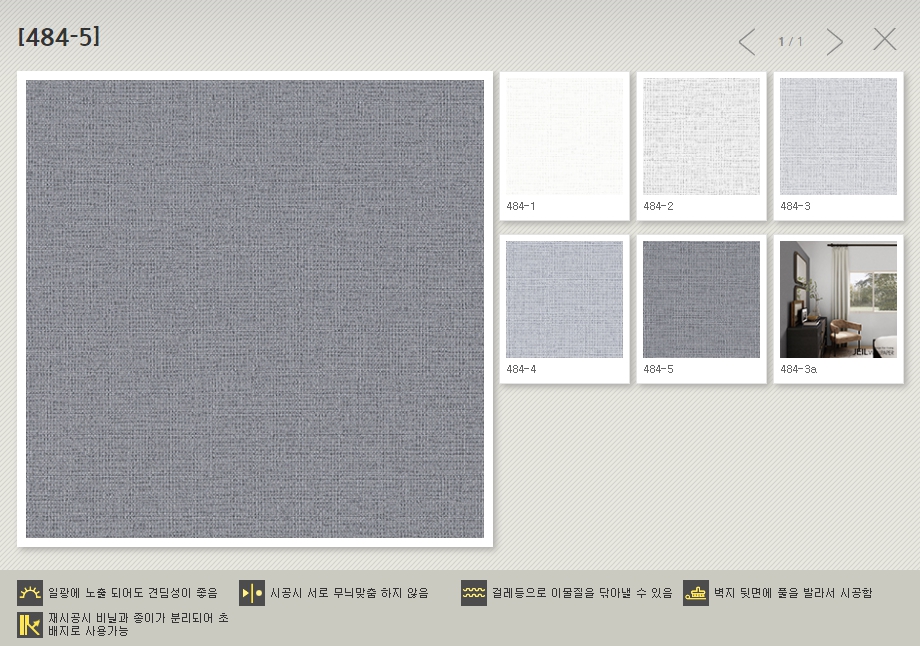The image size is (920, 646).
Task: Click the no pattern matching icon
Action: [252, 593]
